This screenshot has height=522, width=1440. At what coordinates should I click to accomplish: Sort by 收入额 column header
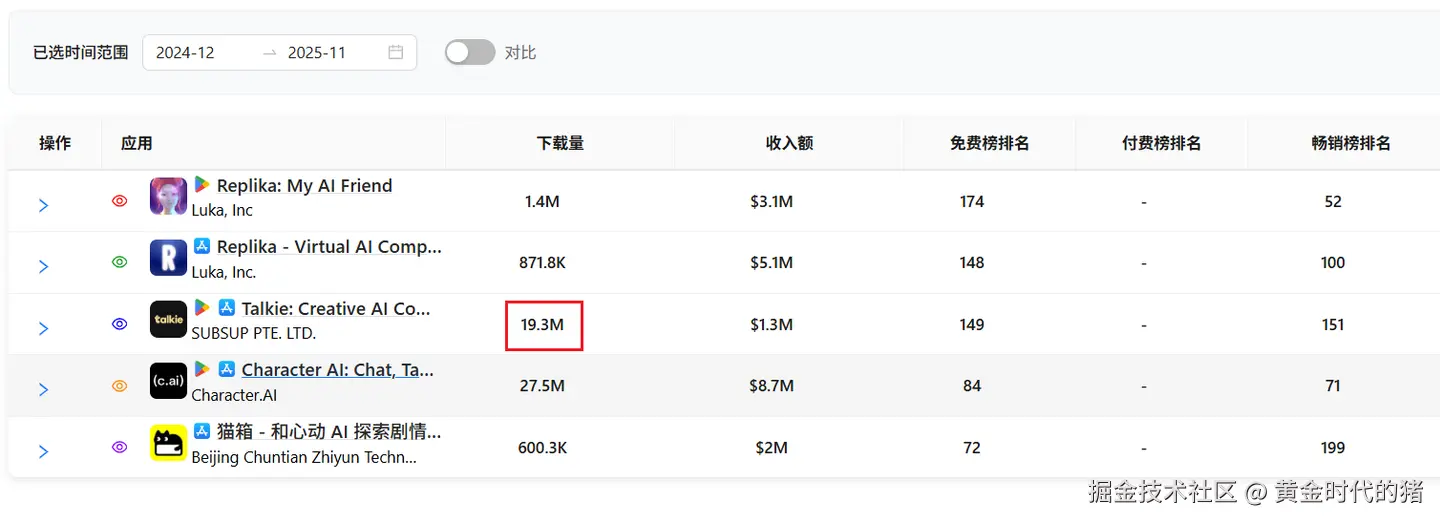[789, 143]
